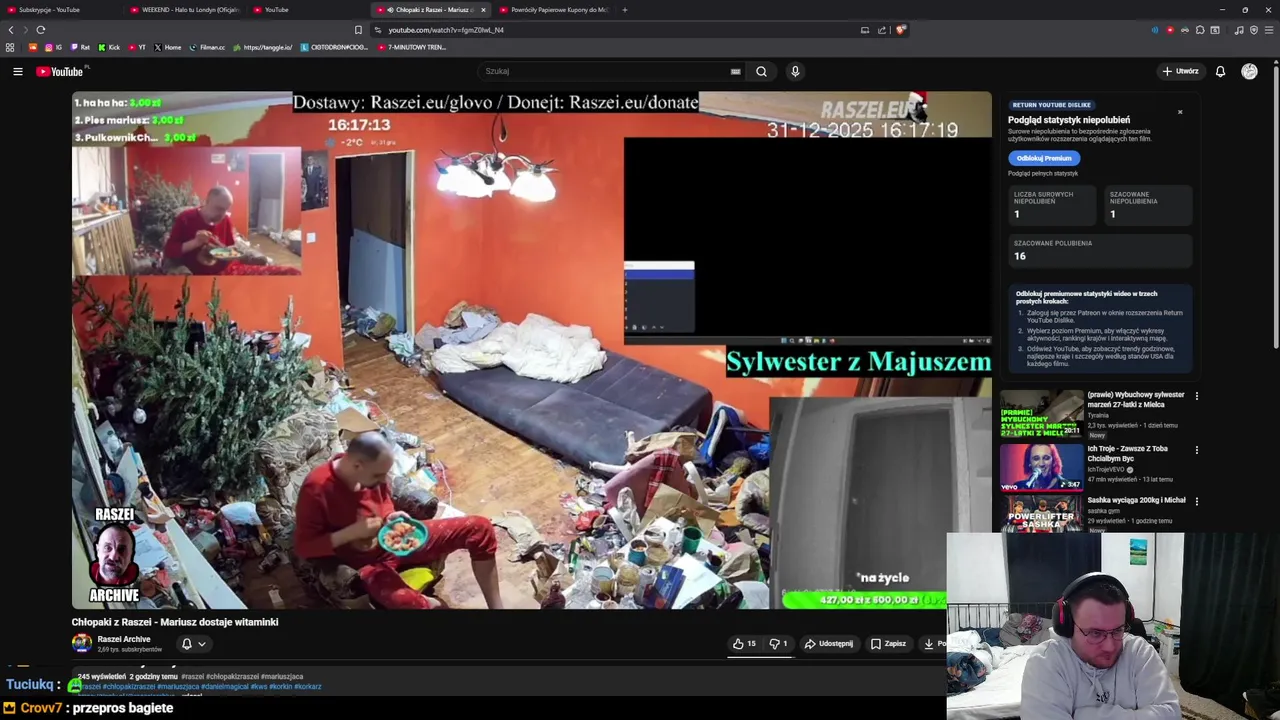Click the browser address bar URL
Image resolution: width=1280 pixels, height=720 pixels.
tap(446, 30)
